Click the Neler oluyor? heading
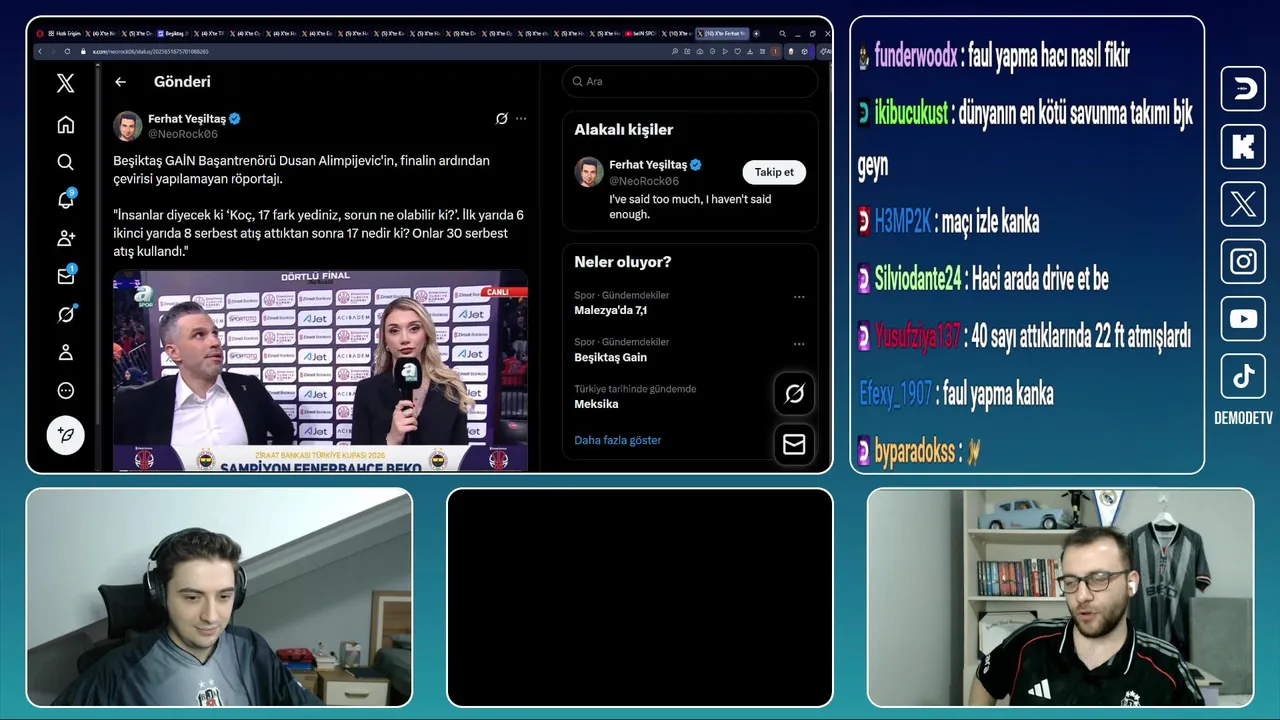 622,262
